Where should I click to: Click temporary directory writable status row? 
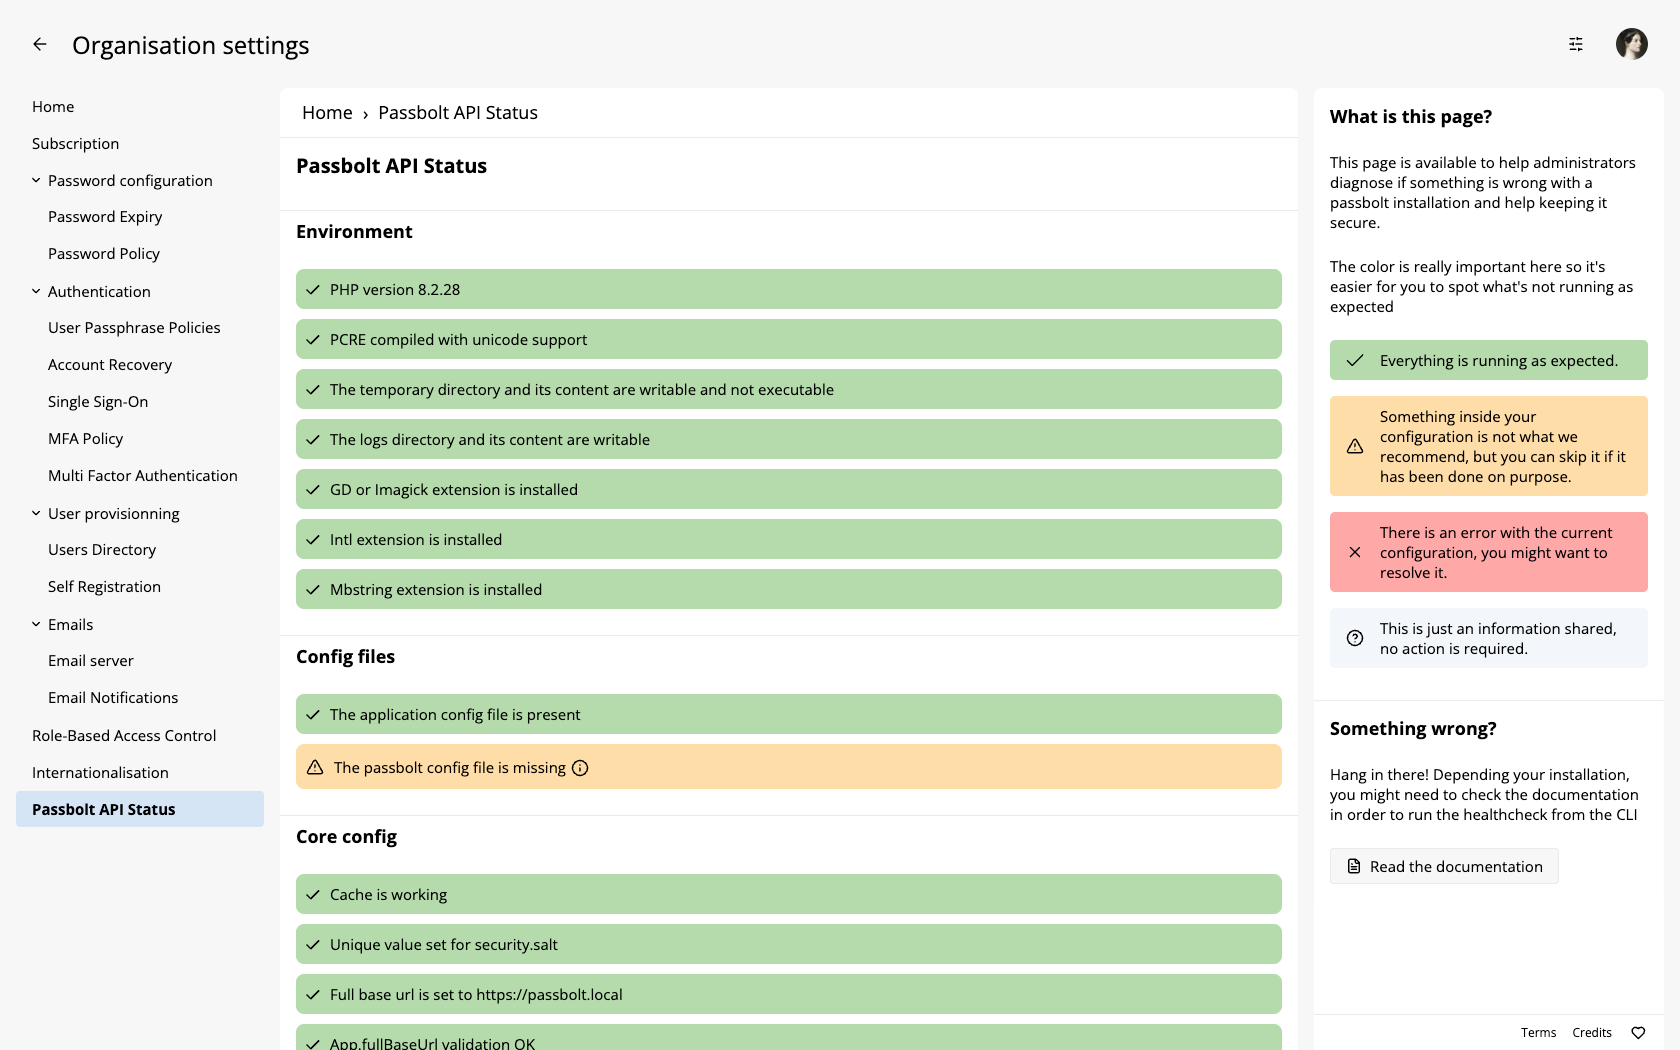[789, 389]
